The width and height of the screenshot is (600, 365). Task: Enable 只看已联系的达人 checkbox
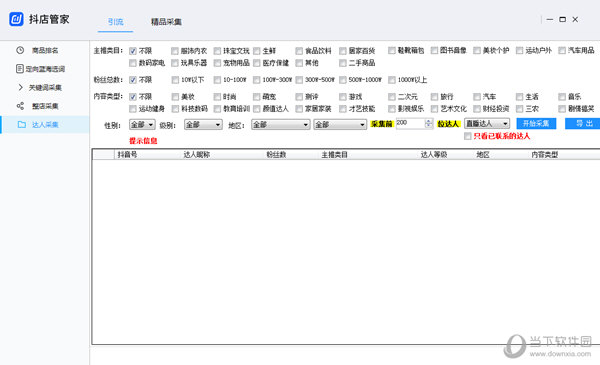pyautogui.click(x=468, y=136)
